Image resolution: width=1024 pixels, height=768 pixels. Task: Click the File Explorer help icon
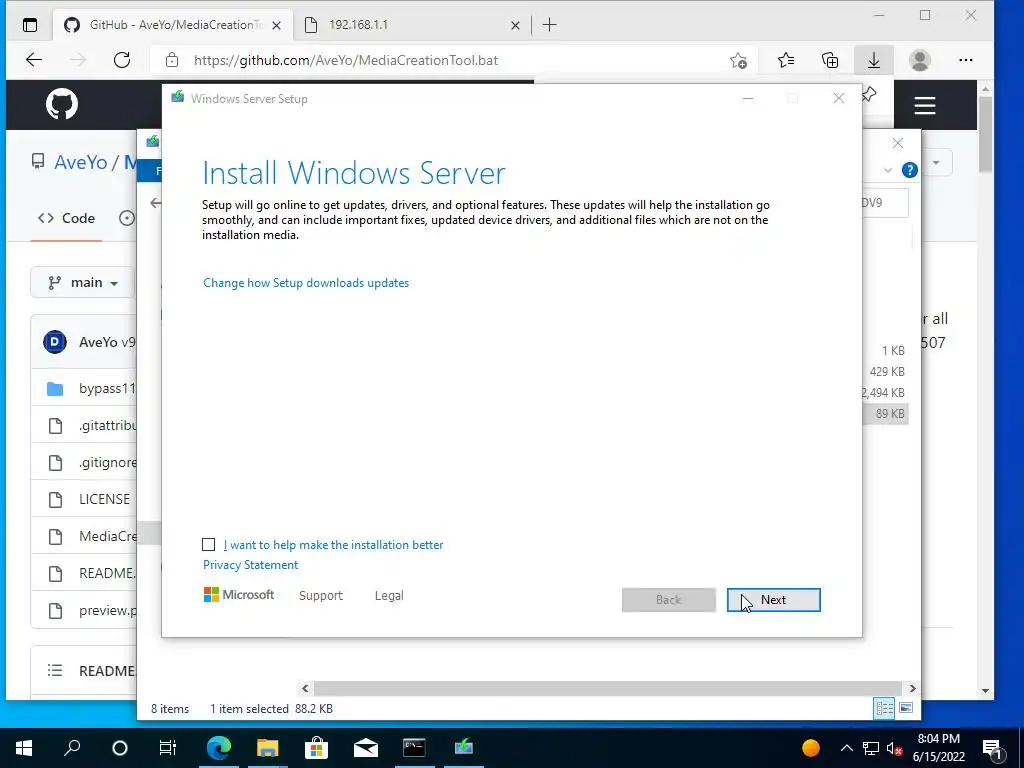909,170
